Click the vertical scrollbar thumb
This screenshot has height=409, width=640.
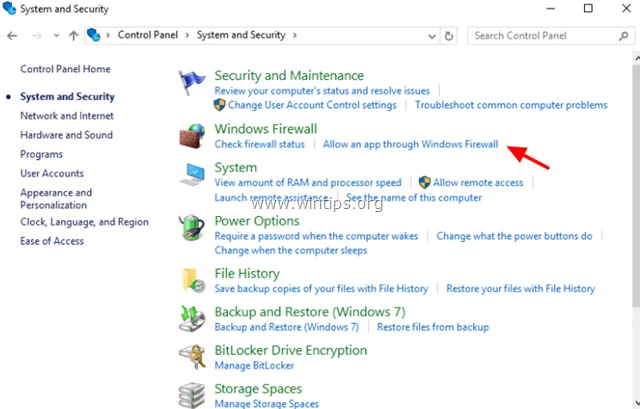(x=636, y=186)
